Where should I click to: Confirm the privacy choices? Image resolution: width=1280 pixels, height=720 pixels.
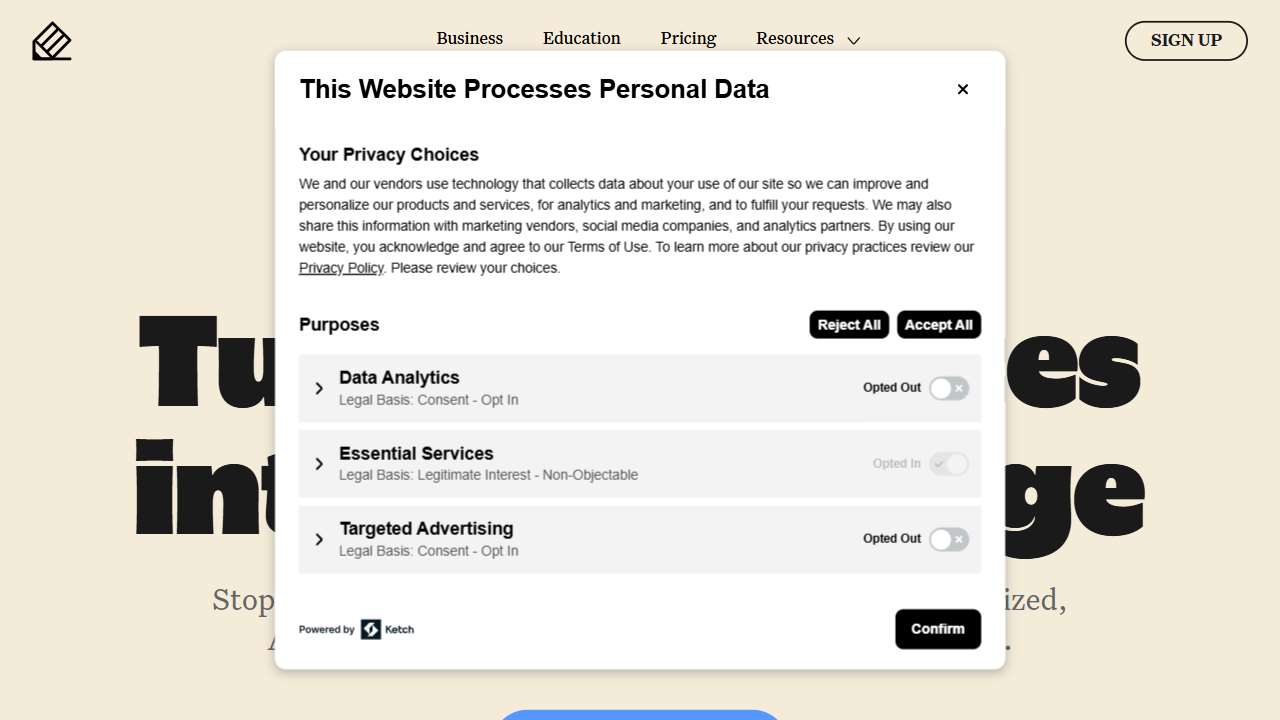point(937,629)
